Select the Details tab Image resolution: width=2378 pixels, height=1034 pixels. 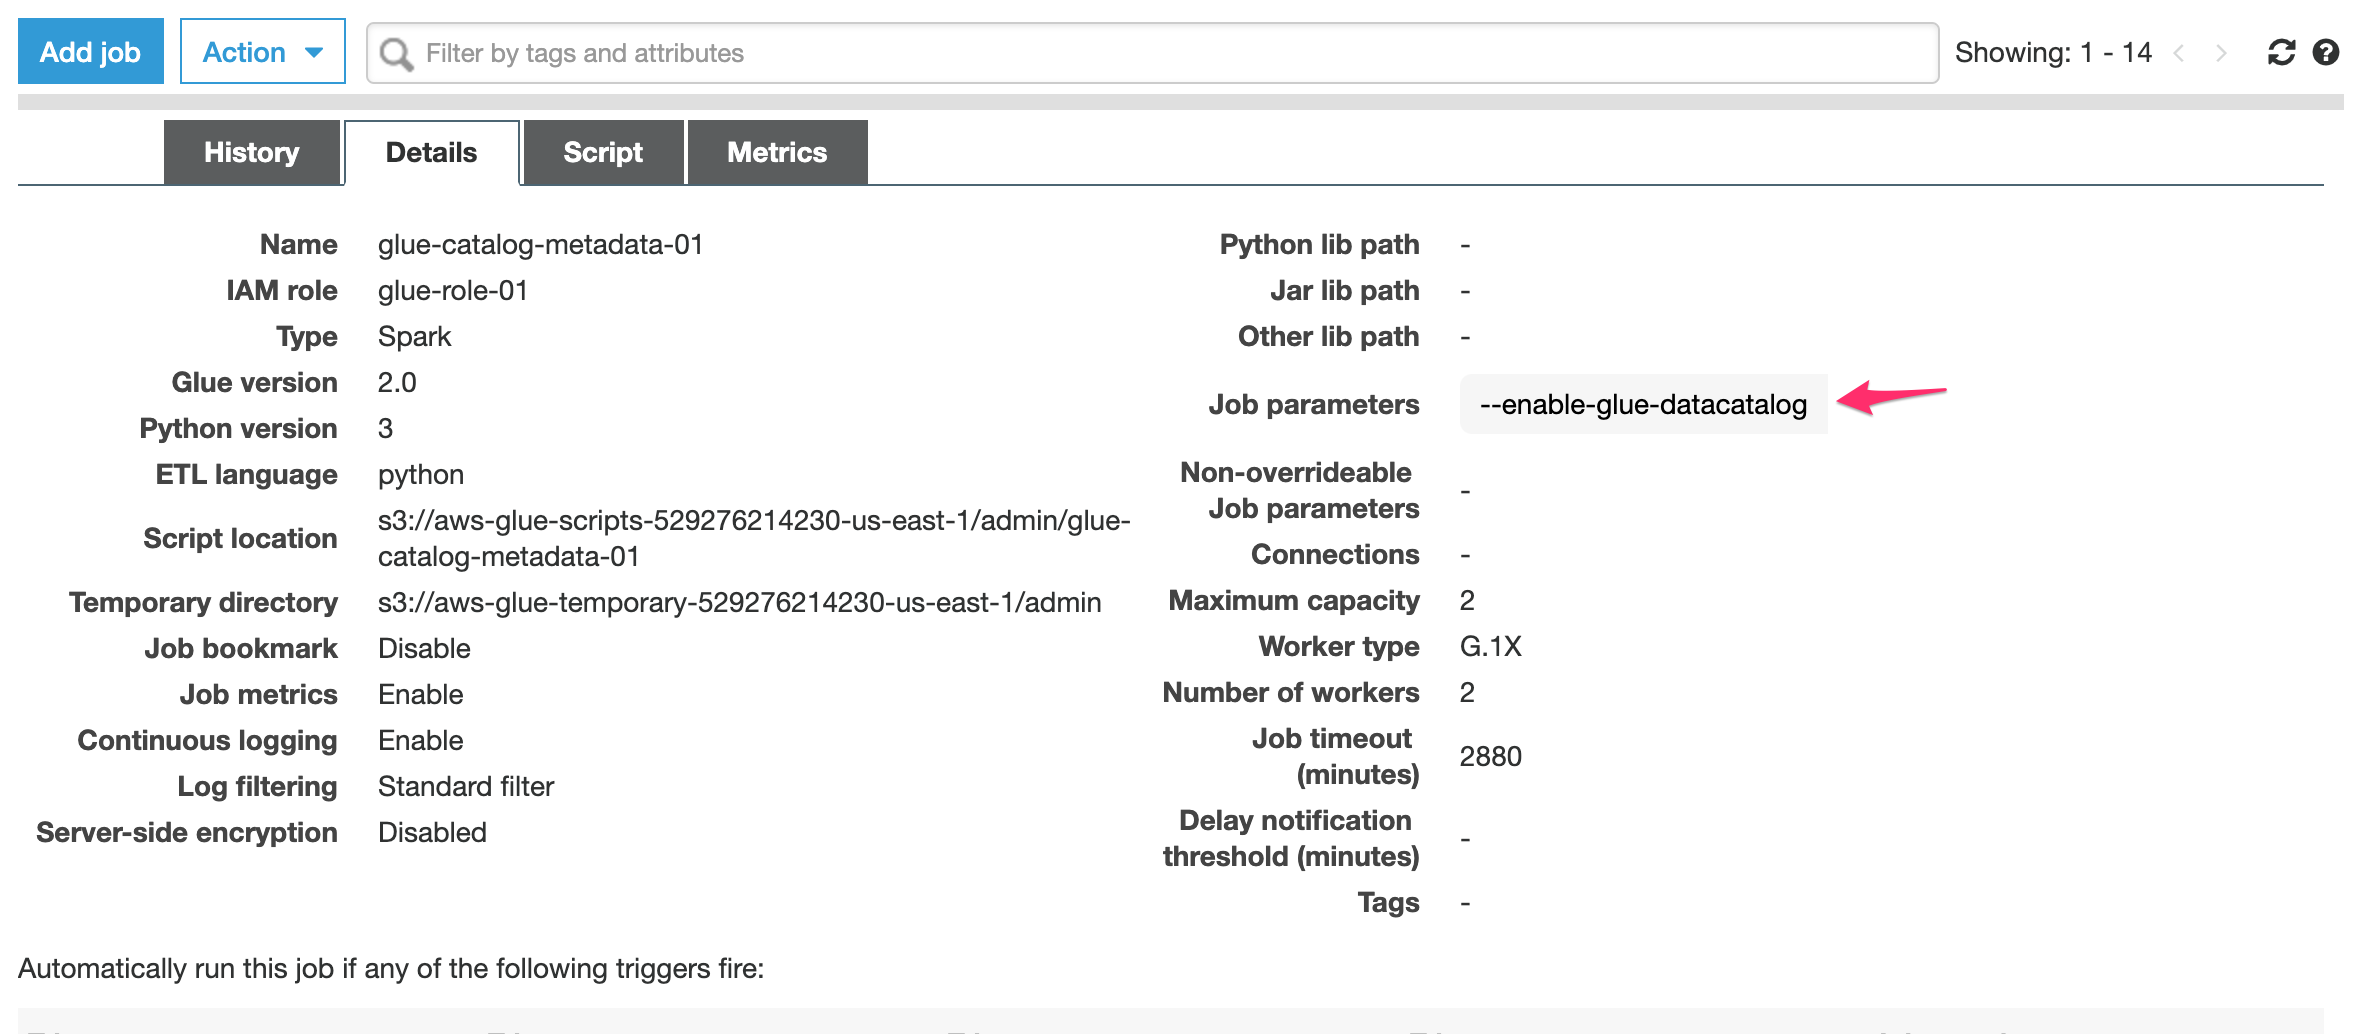431,152
